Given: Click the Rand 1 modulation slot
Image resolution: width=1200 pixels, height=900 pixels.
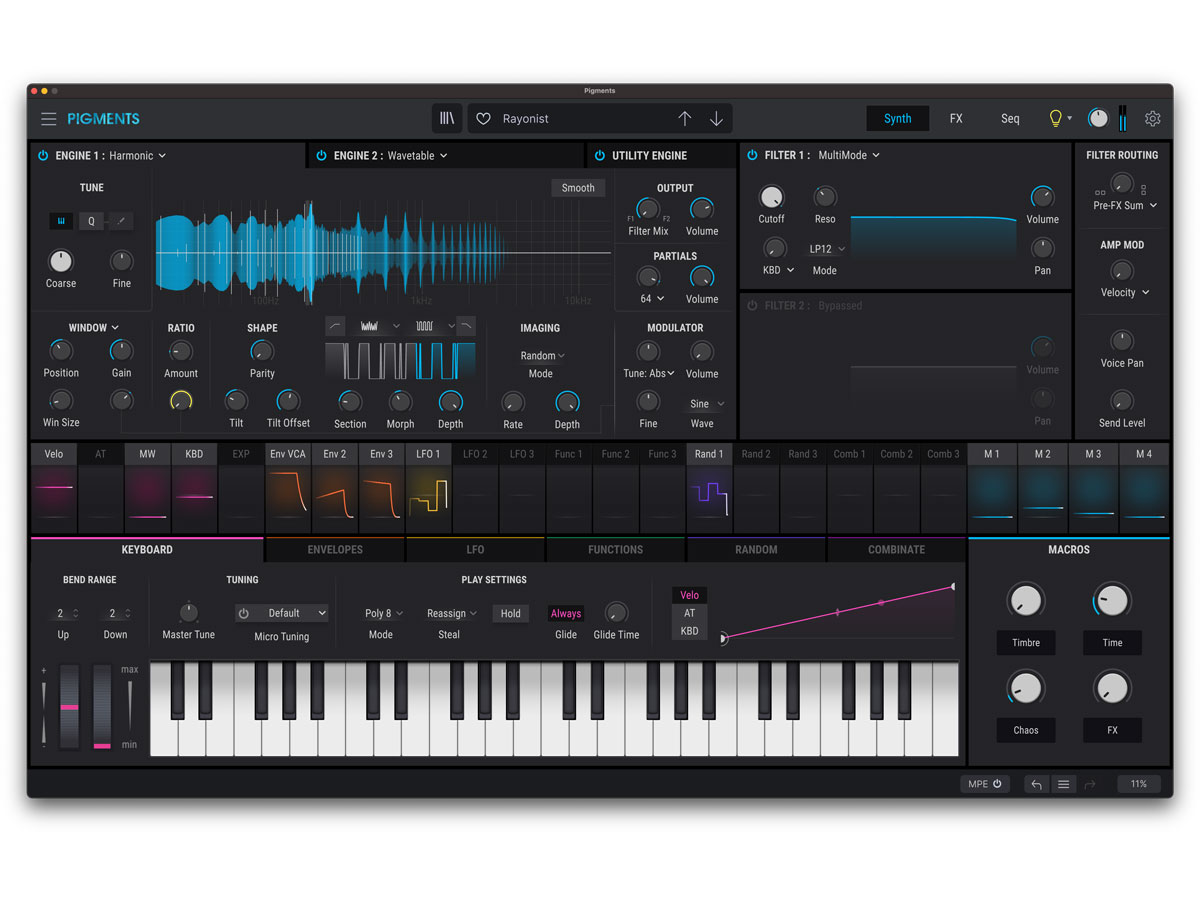Looking at the screenshot, I should [x=708, y=488].
